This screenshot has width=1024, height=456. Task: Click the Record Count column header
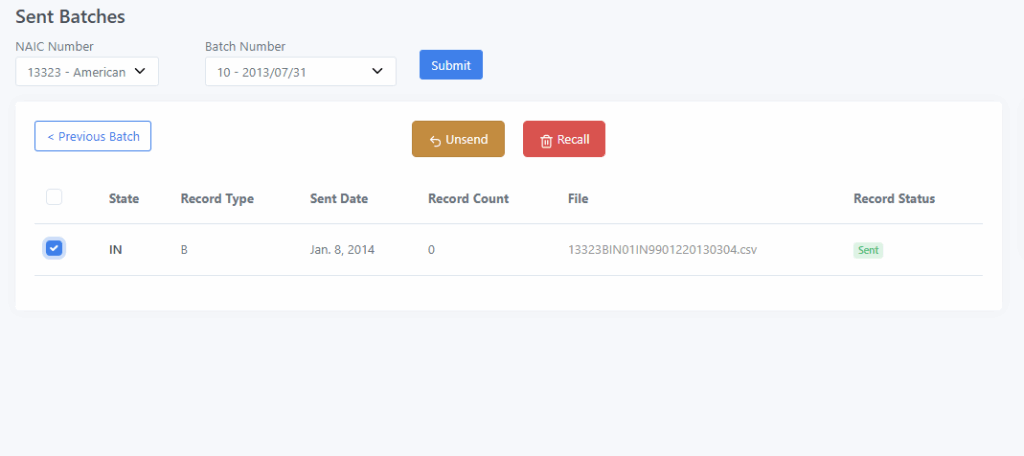point(468,199)
